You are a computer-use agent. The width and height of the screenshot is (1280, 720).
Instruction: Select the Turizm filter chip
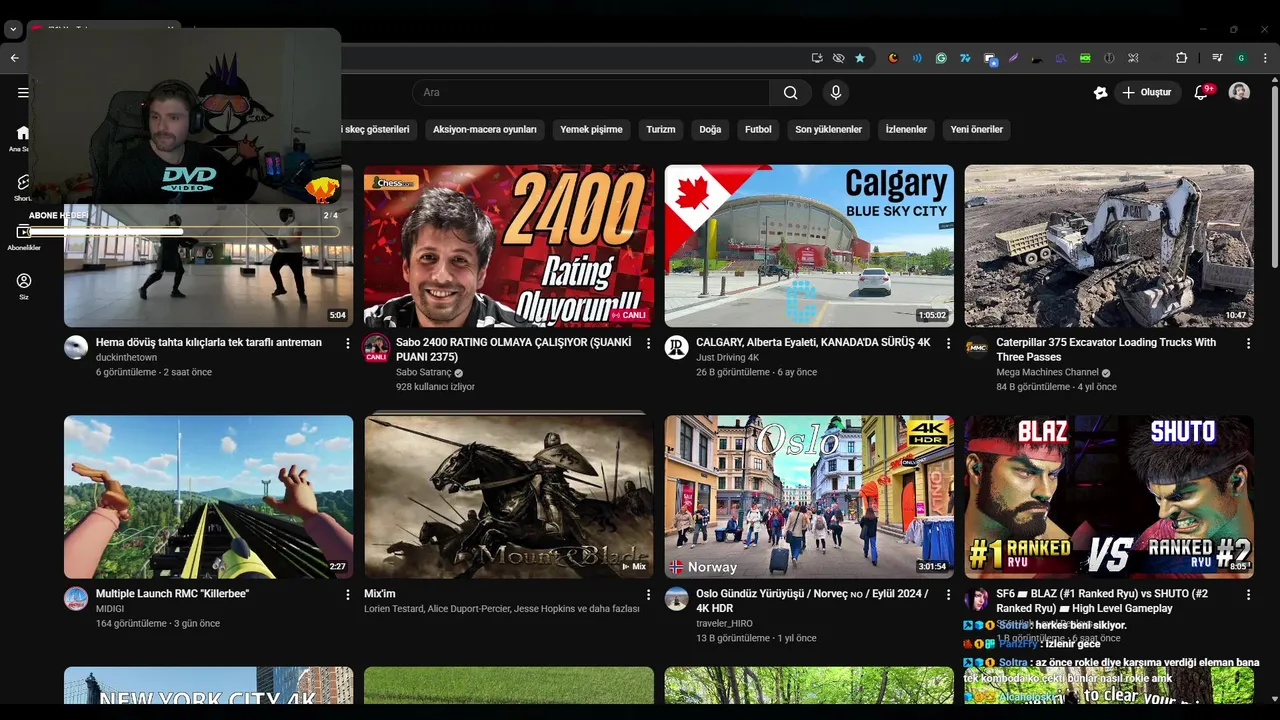click(x=661, y=129)
